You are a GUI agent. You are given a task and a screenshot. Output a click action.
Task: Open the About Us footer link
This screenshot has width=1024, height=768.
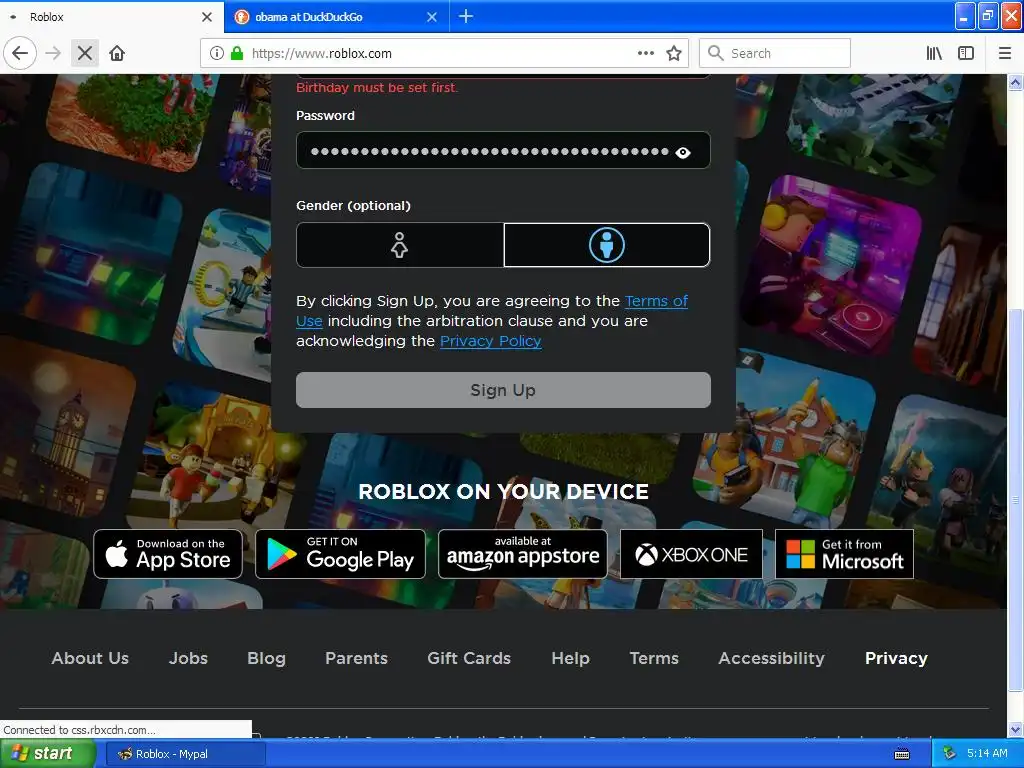point(90,658)
